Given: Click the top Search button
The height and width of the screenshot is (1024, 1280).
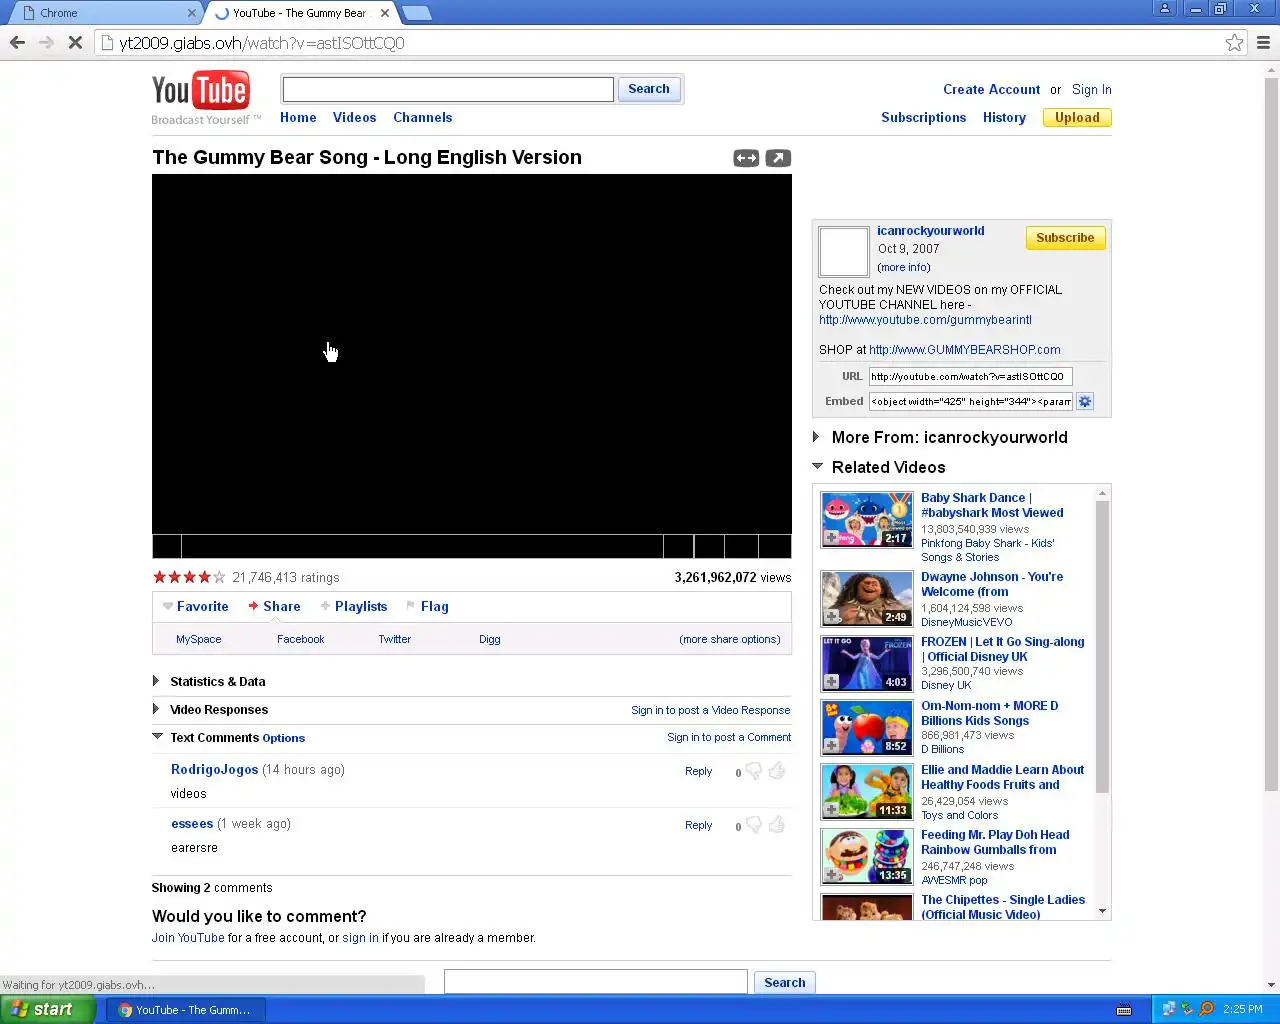Looking at the screenshot, I should coord(649,89).
